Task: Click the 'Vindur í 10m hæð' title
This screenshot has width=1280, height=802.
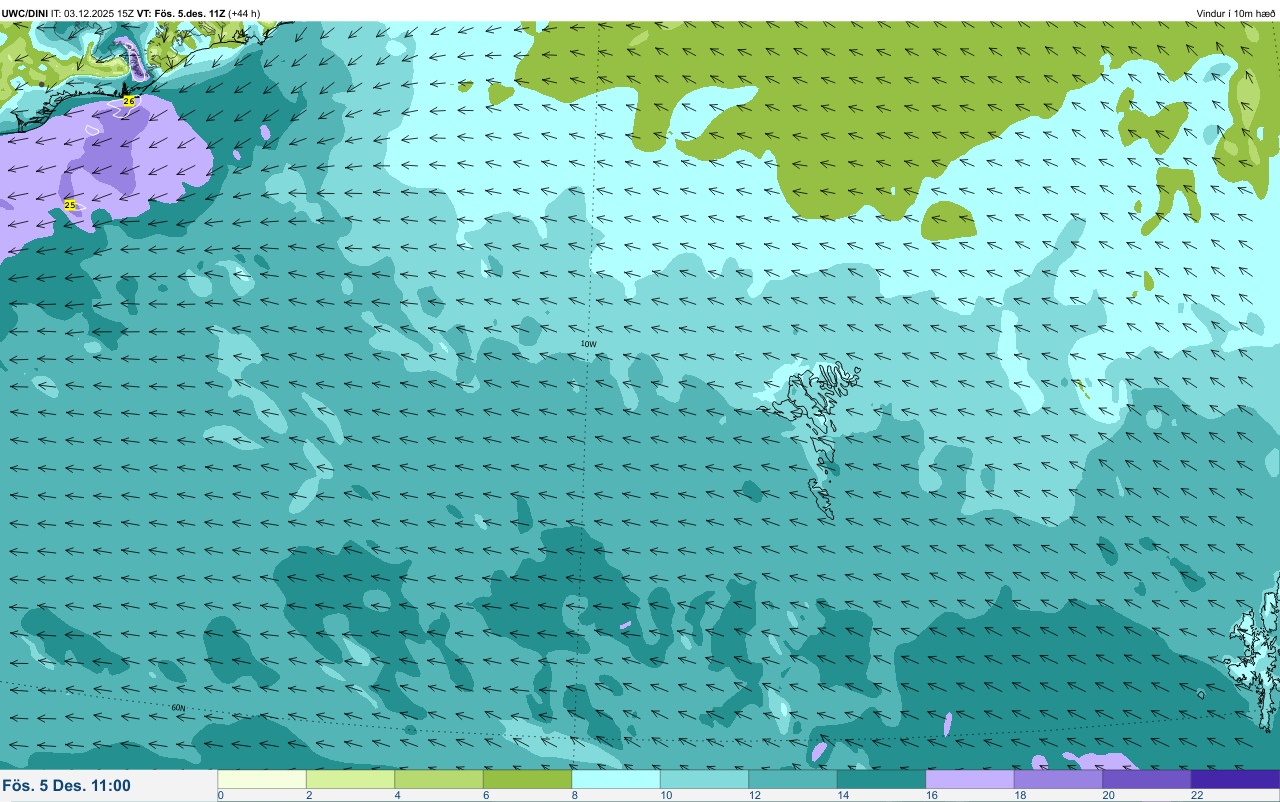Action: [1236, 13]
